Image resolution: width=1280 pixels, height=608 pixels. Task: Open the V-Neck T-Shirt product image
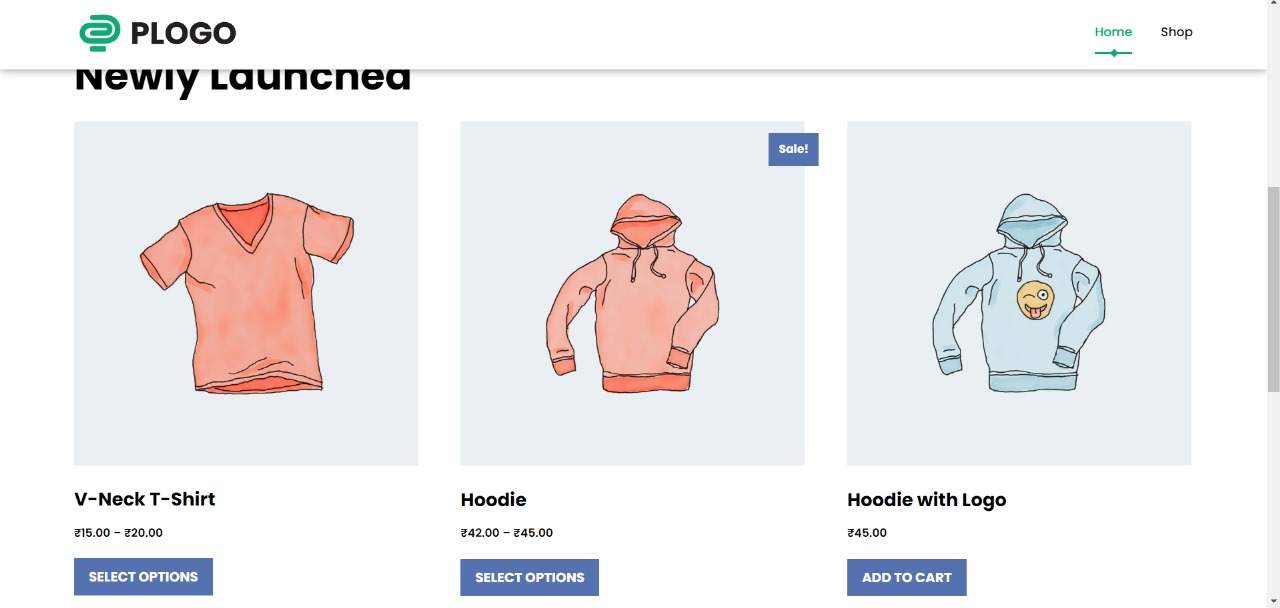click(x=246, y=293)
